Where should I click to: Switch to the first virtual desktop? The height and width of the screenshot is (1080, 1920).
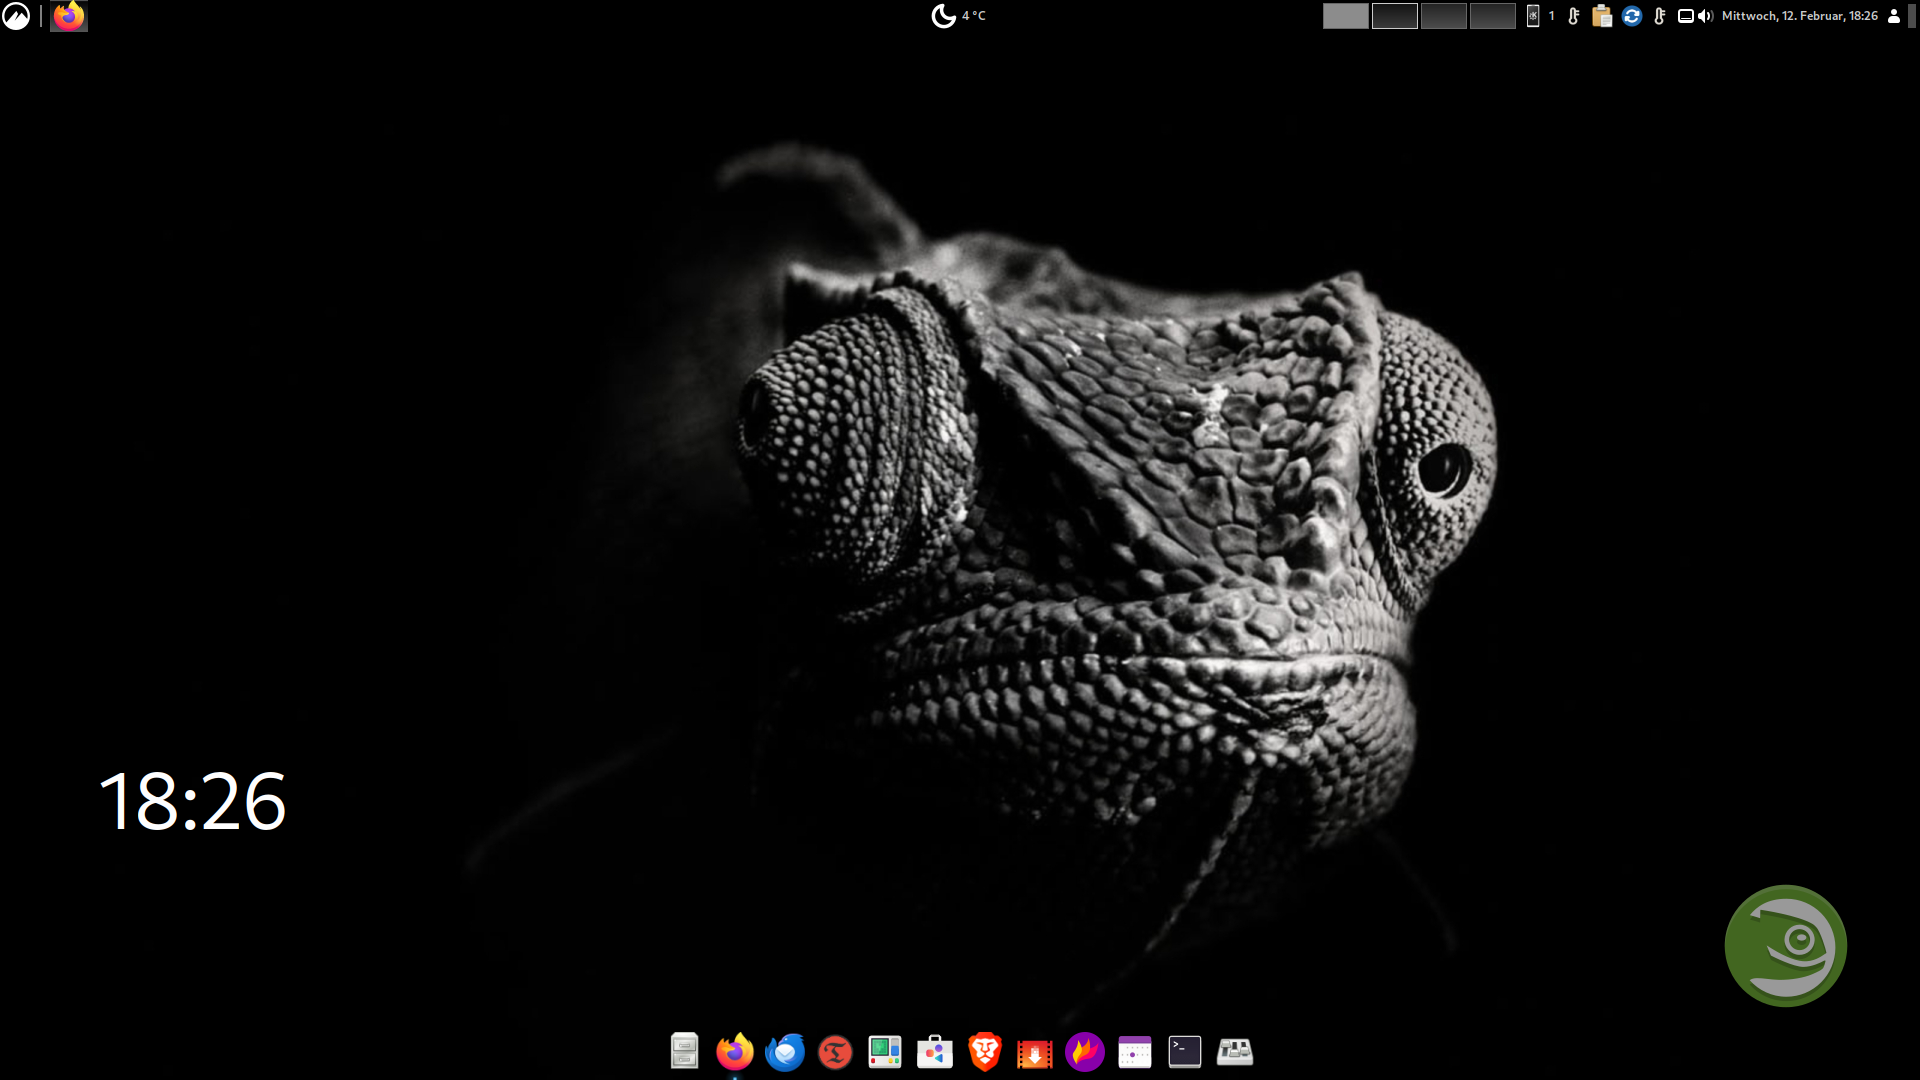pos(1346,16)
